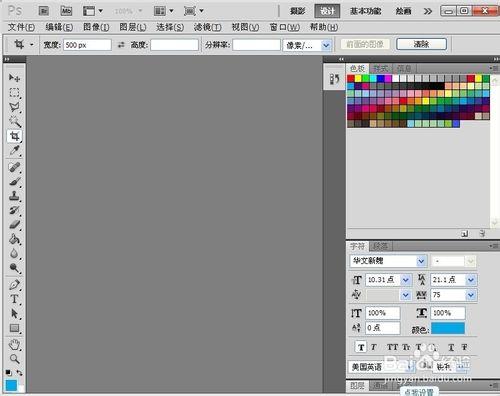Click the blue text color swatch
Viewport: 500px width, 396px height.
coord(448,328)
